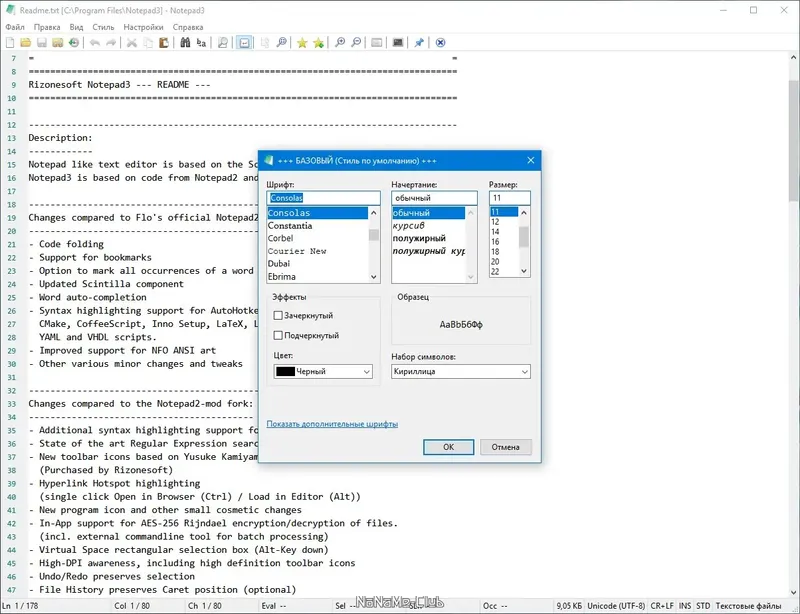Viewport: 800px width, 614px height.
Task: Enable the Зачеркнутый checkbox
Action: [278, 315]
